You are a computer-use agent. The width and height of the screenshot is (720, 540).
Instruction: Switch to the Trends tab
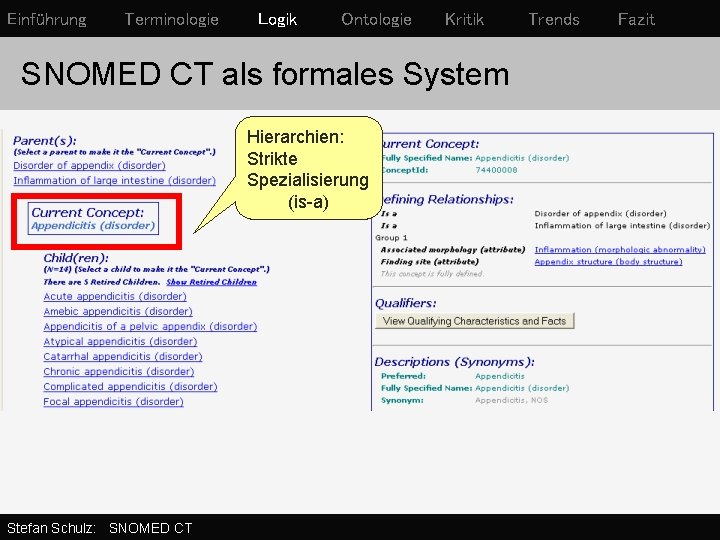pos(554,19)
